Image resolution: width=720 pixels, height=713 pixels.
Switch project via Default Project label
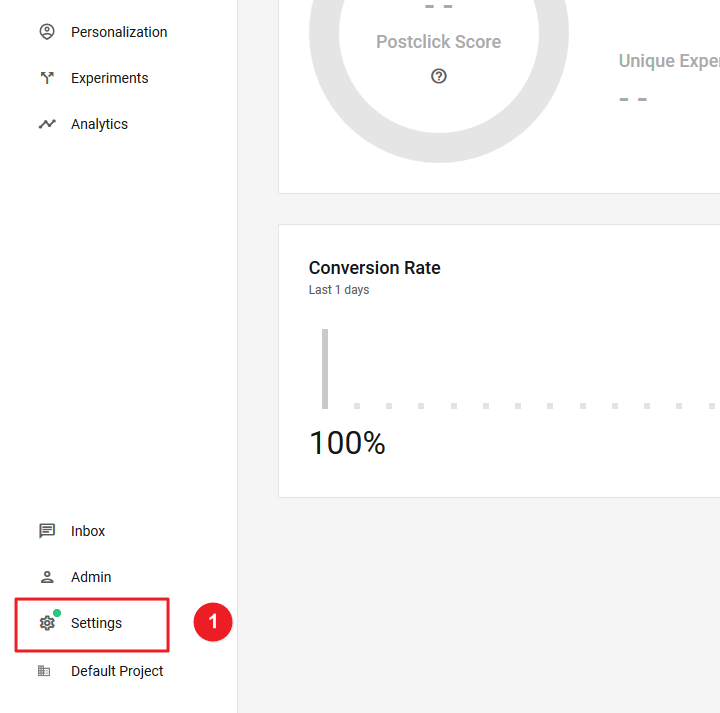coord(117,671)
